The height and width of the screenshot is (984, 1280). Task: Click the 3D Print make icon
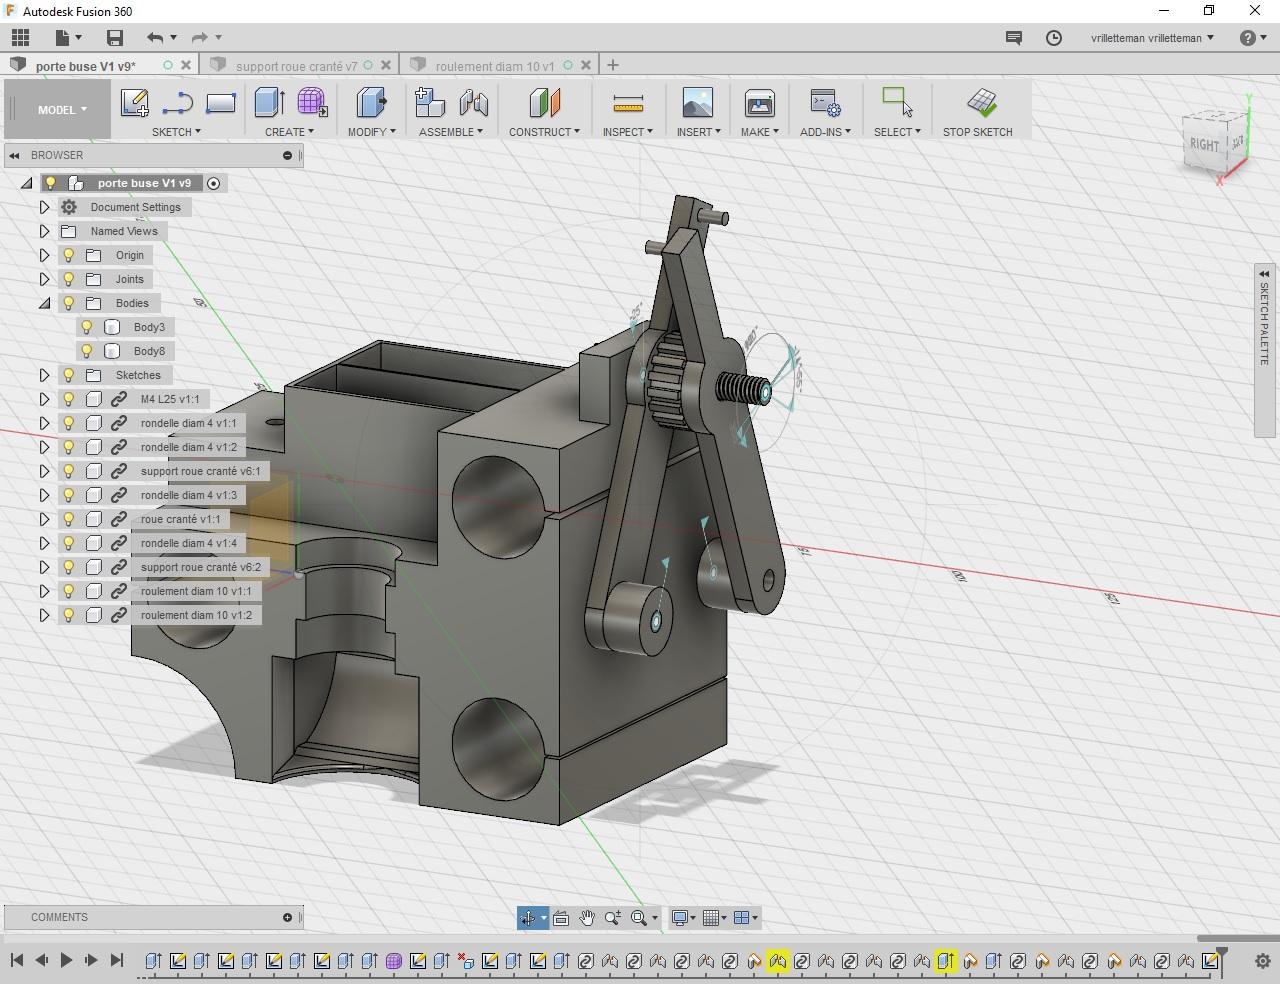760,102
